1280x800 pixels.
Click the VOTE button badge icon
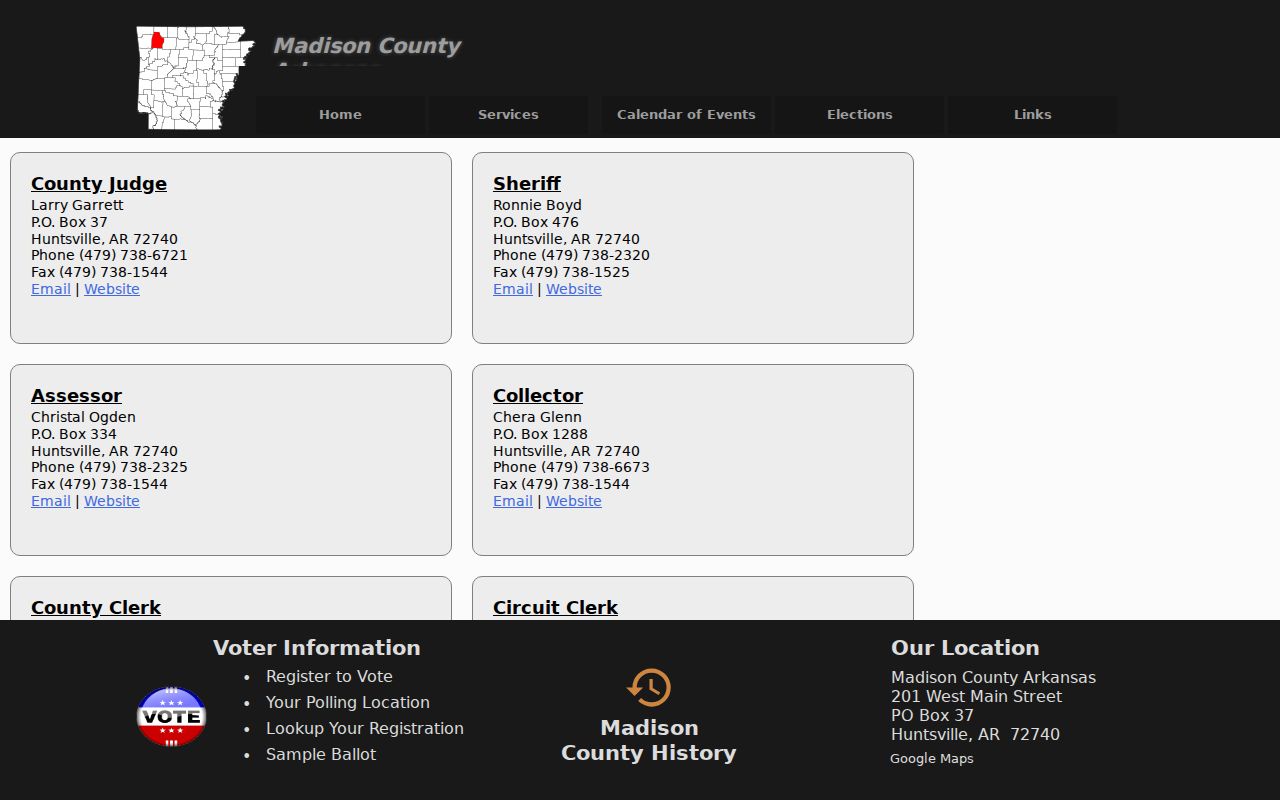(171, 716)
